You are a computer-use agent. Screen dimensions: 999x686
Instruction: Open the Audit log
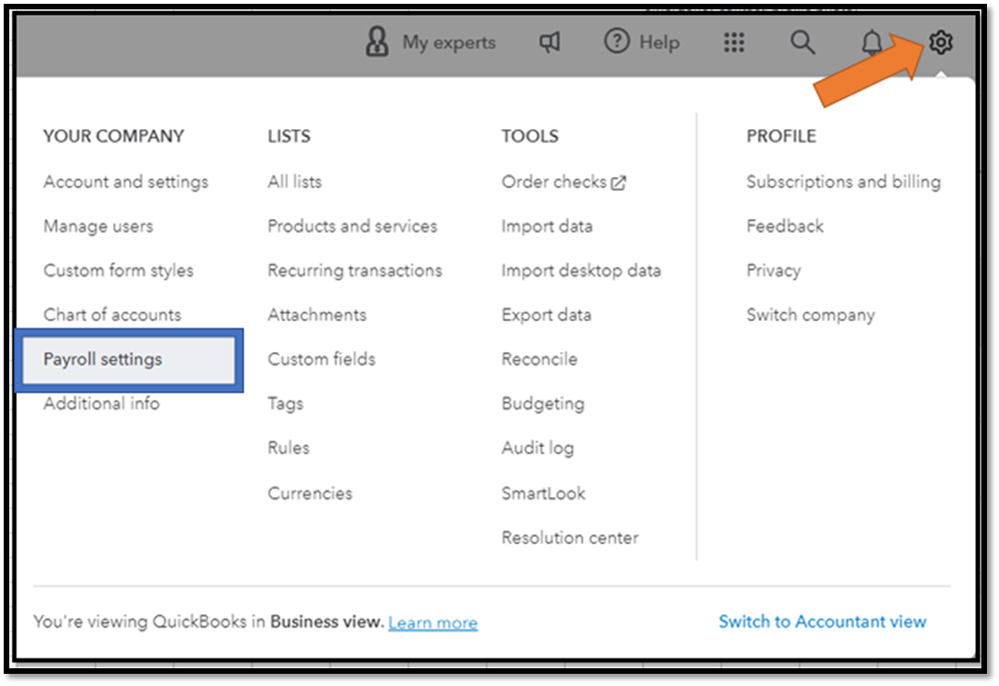click(x=538, y=448)
